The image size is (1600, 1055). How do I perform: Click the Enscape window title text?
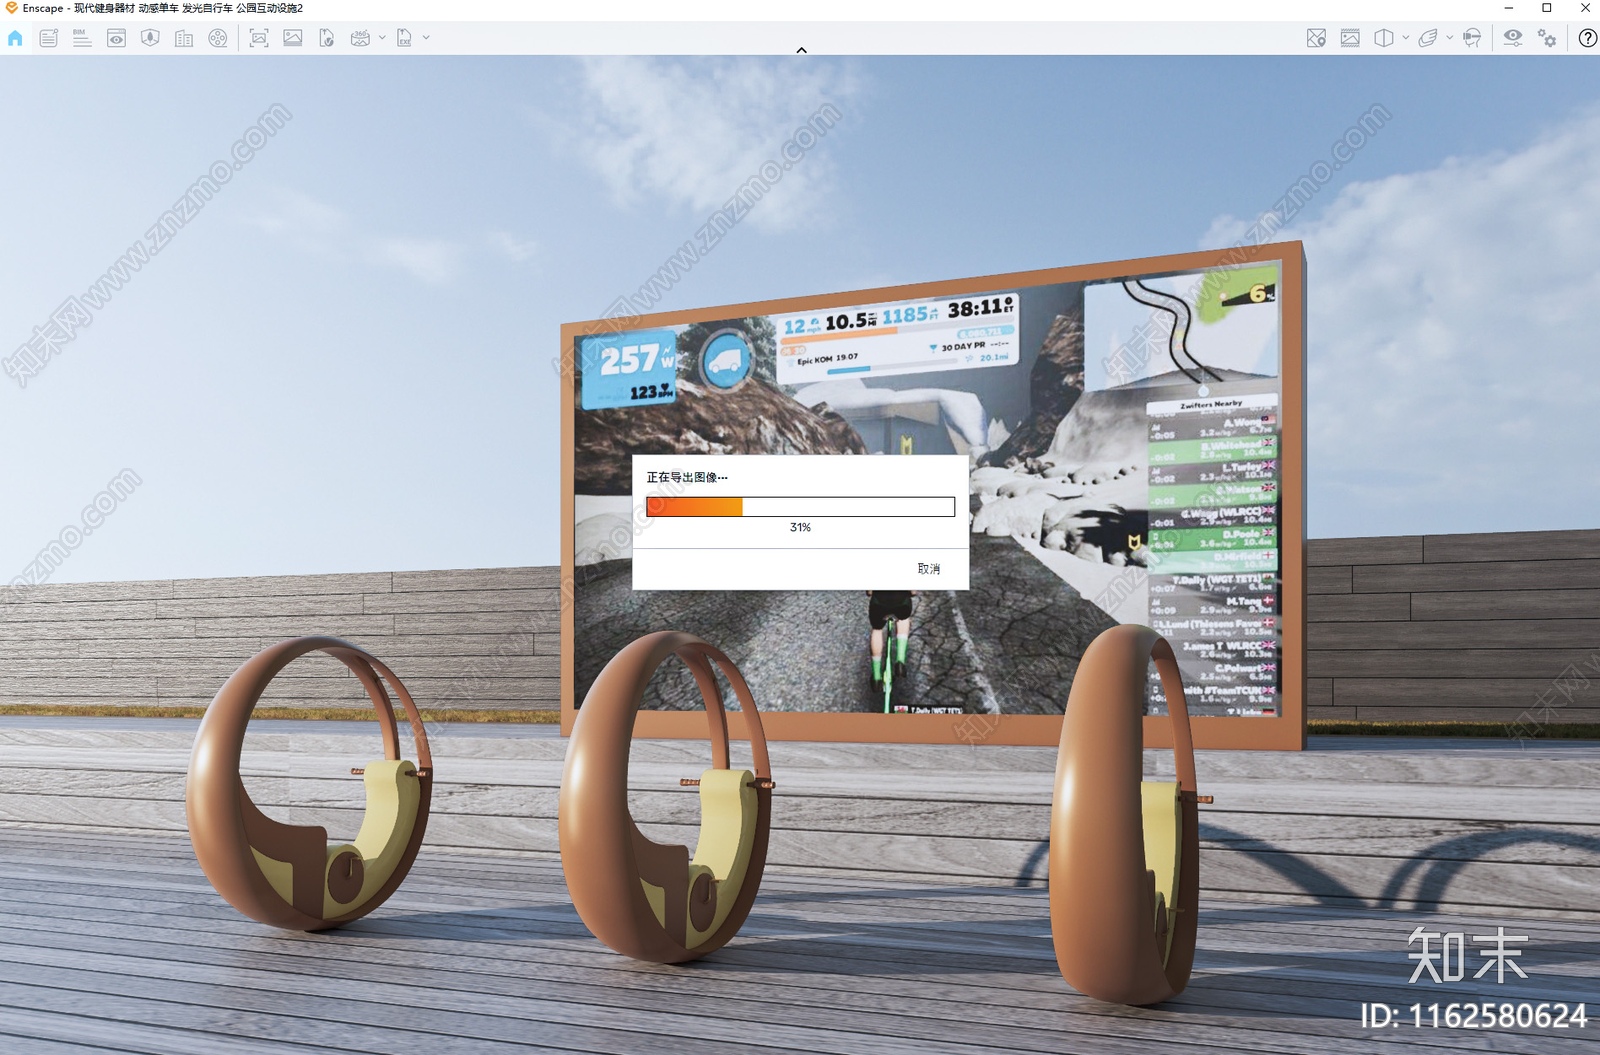(x=162, y=8)
